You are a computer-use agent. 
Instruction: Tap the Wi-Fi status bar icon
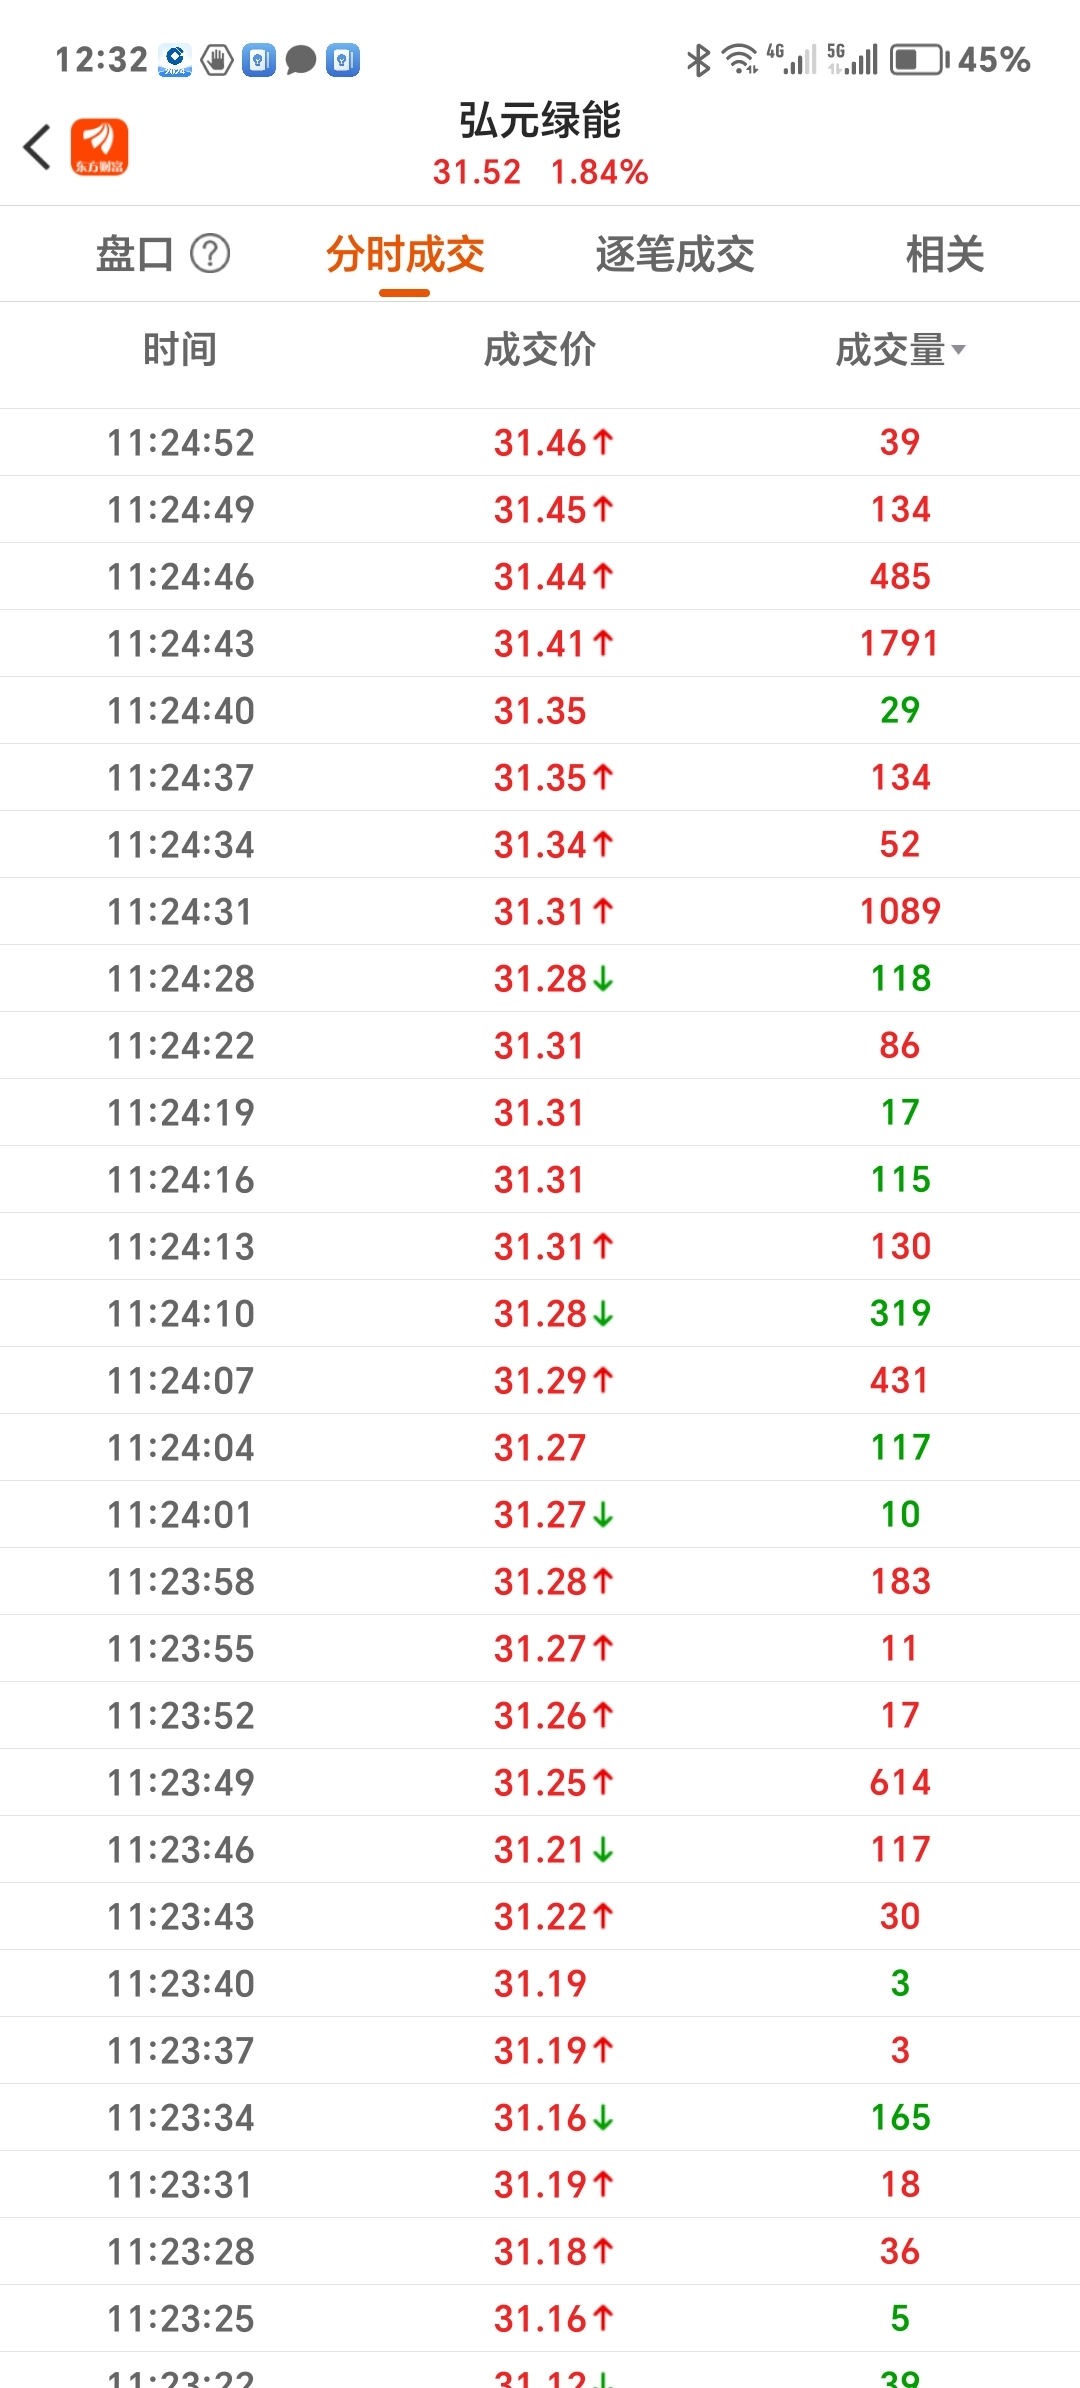pos(741,60)
